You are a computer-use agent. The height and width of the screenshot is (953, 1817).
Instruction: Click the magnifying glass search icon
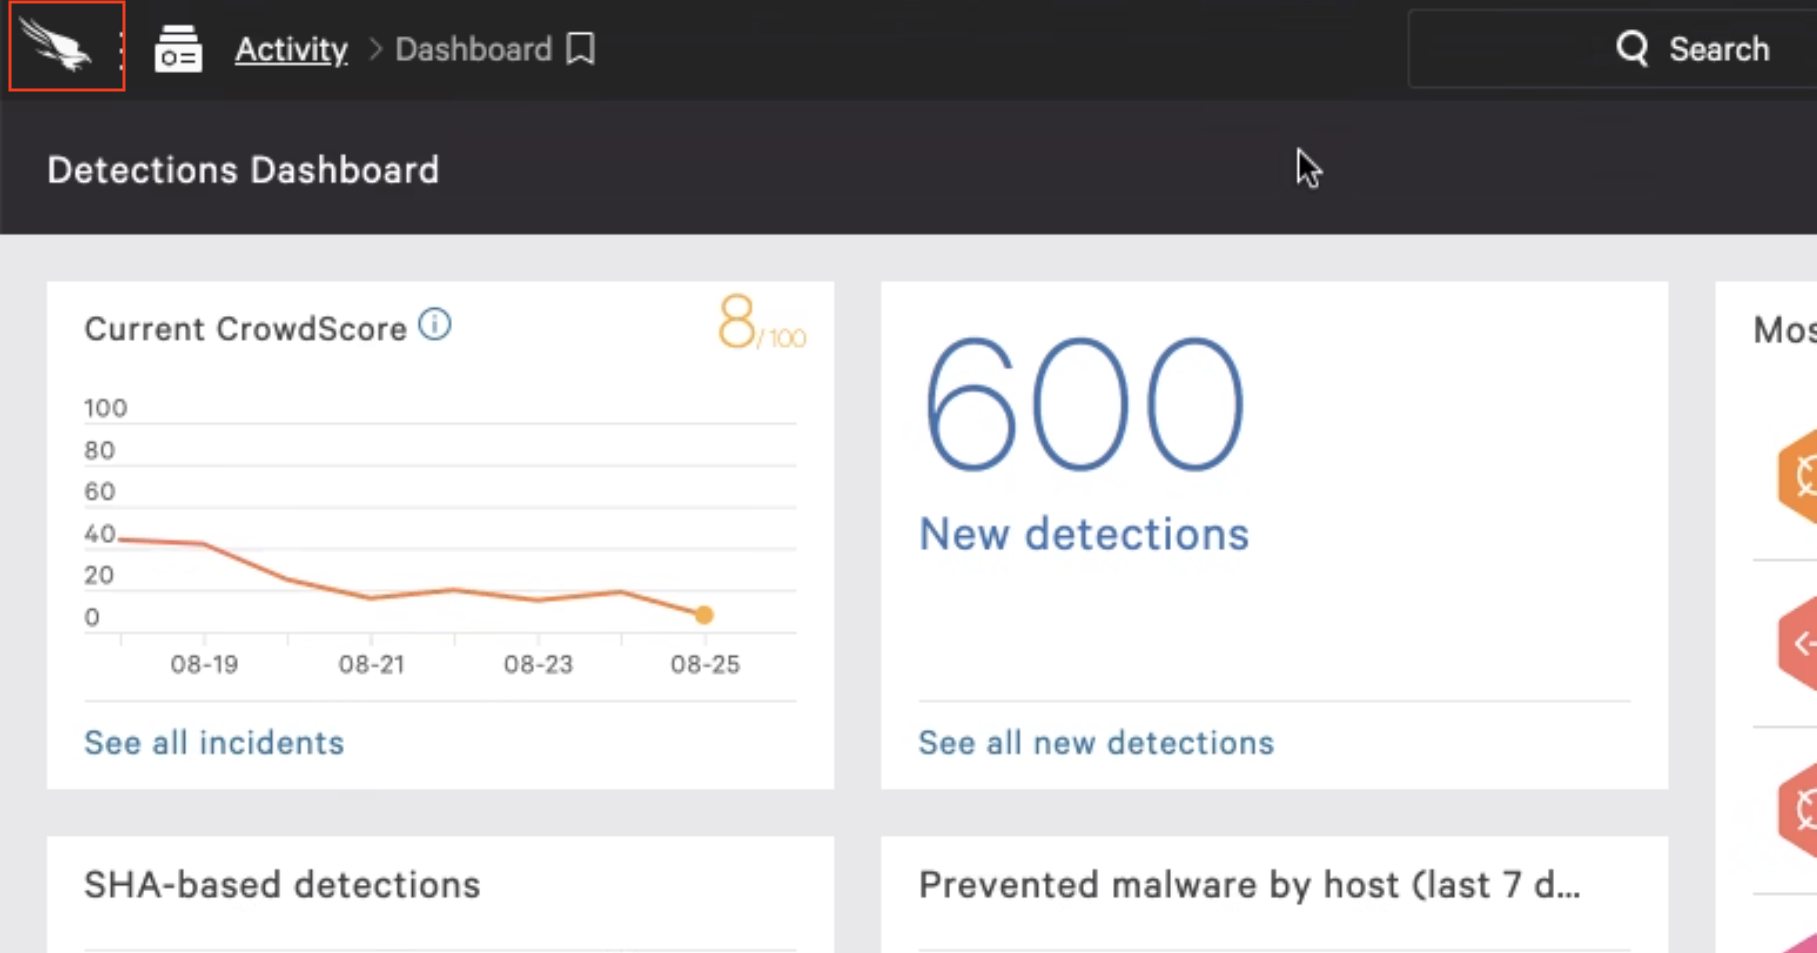(1632, 48)
